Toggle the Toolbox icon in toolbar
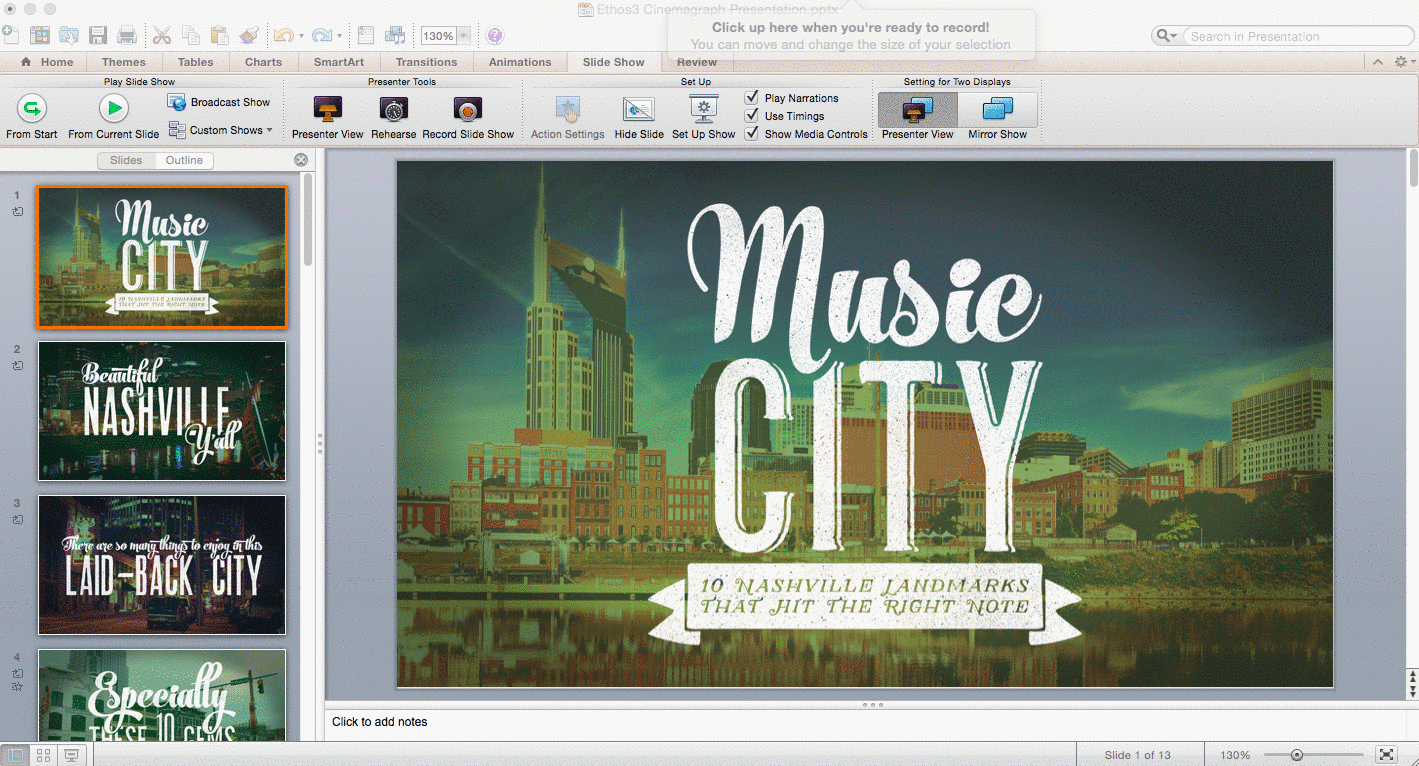 (x=366, y=35)
